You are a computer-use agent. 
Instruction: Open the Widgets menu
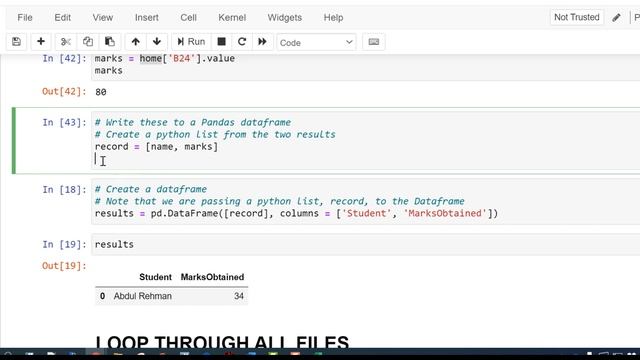pyautogui.click(x=284, y=18)
